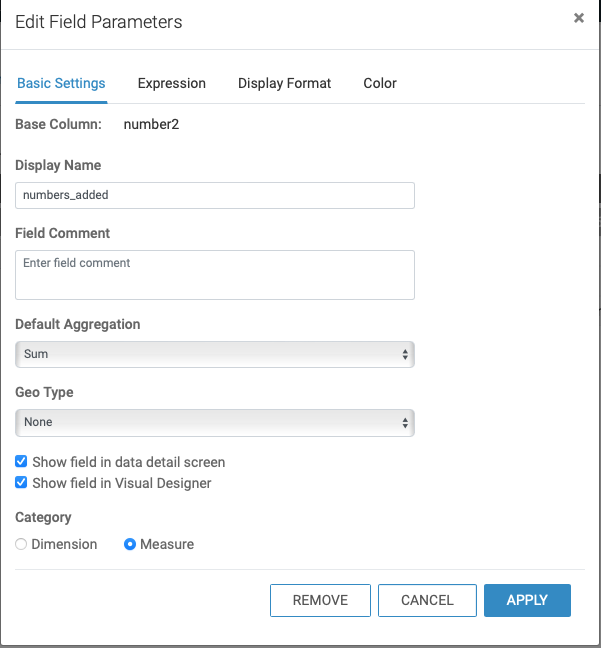Click the Edit Field Parameters title
Screen dimensions: 601x648
click(99, 22)
